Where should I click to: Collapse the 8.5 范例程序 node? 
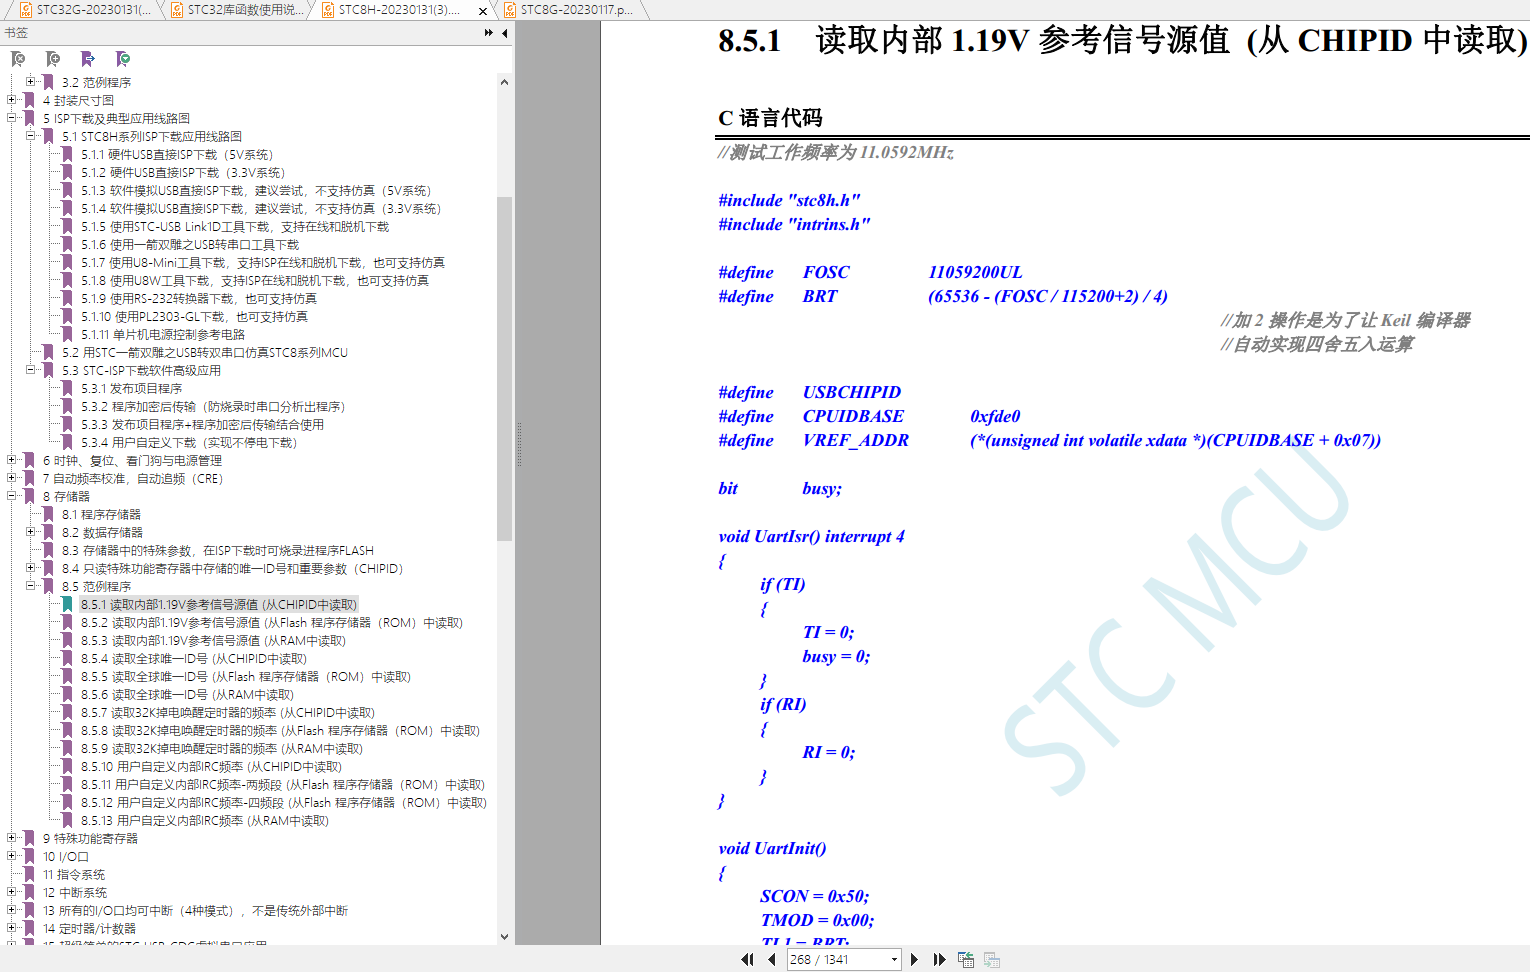pos(30,586)
